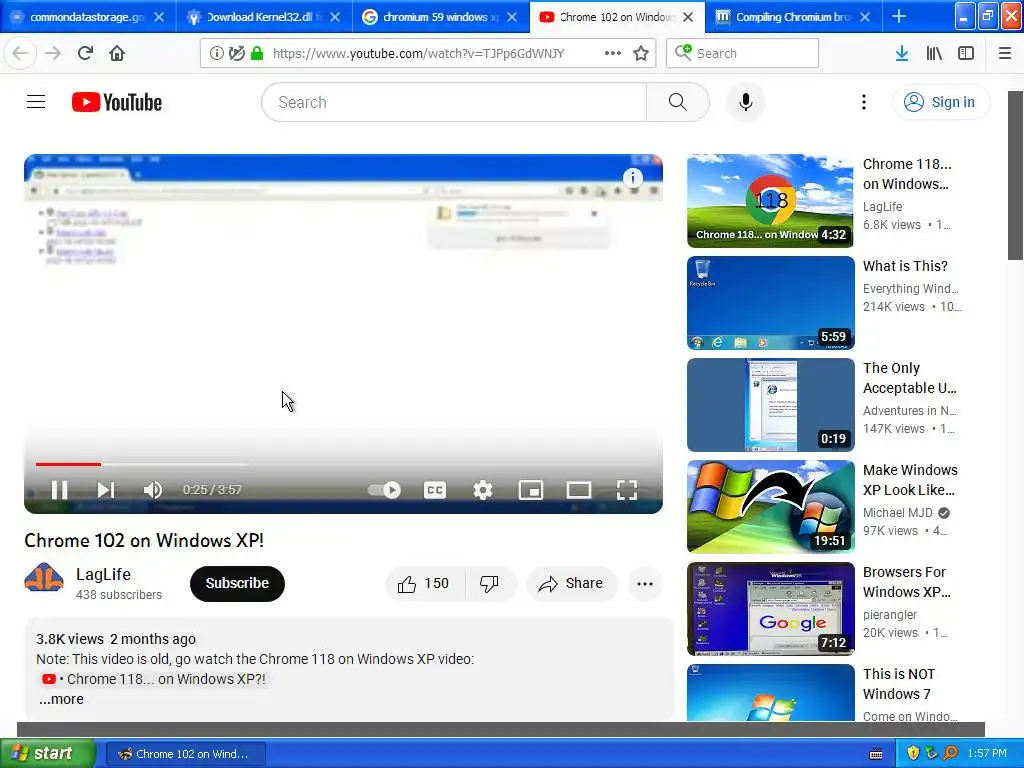Open the browser hamburger menu
Viewport: 1024px width, 768px height.
(1005, 53)
